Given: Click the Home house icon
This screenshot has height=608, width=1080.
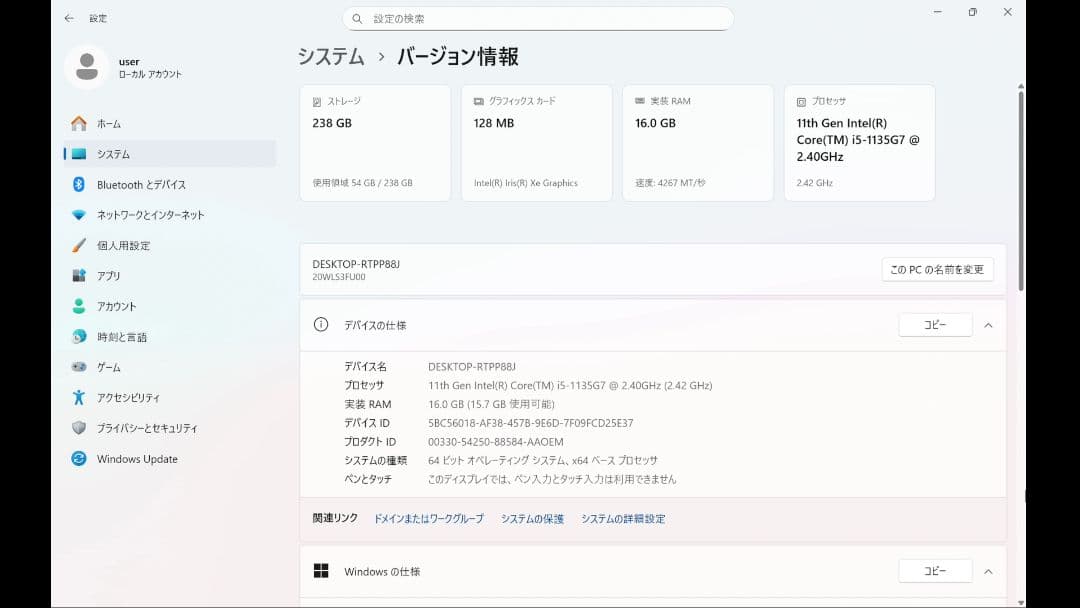Looking at the screenshot, I should click(79, 124).
